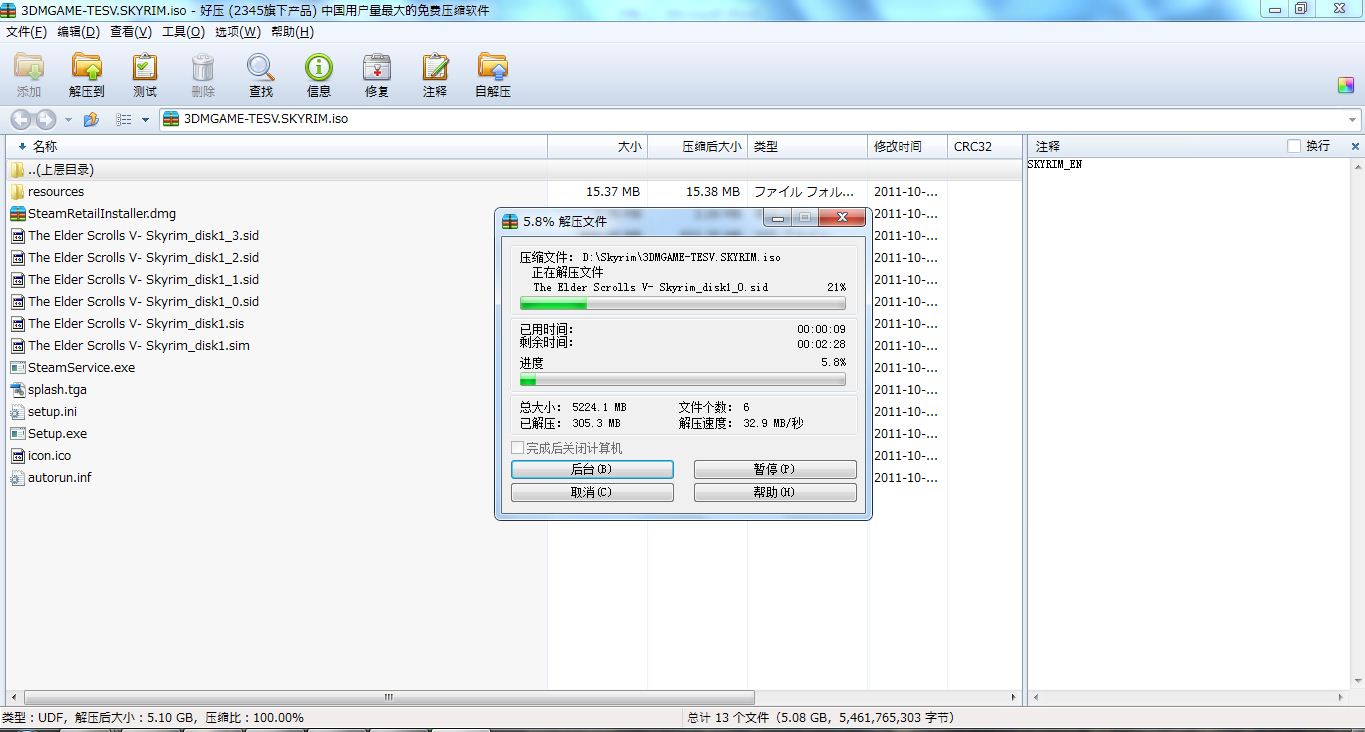Close the 注释 comment panel
This screenshot has width=1365, height=732.
(1355, 146)
